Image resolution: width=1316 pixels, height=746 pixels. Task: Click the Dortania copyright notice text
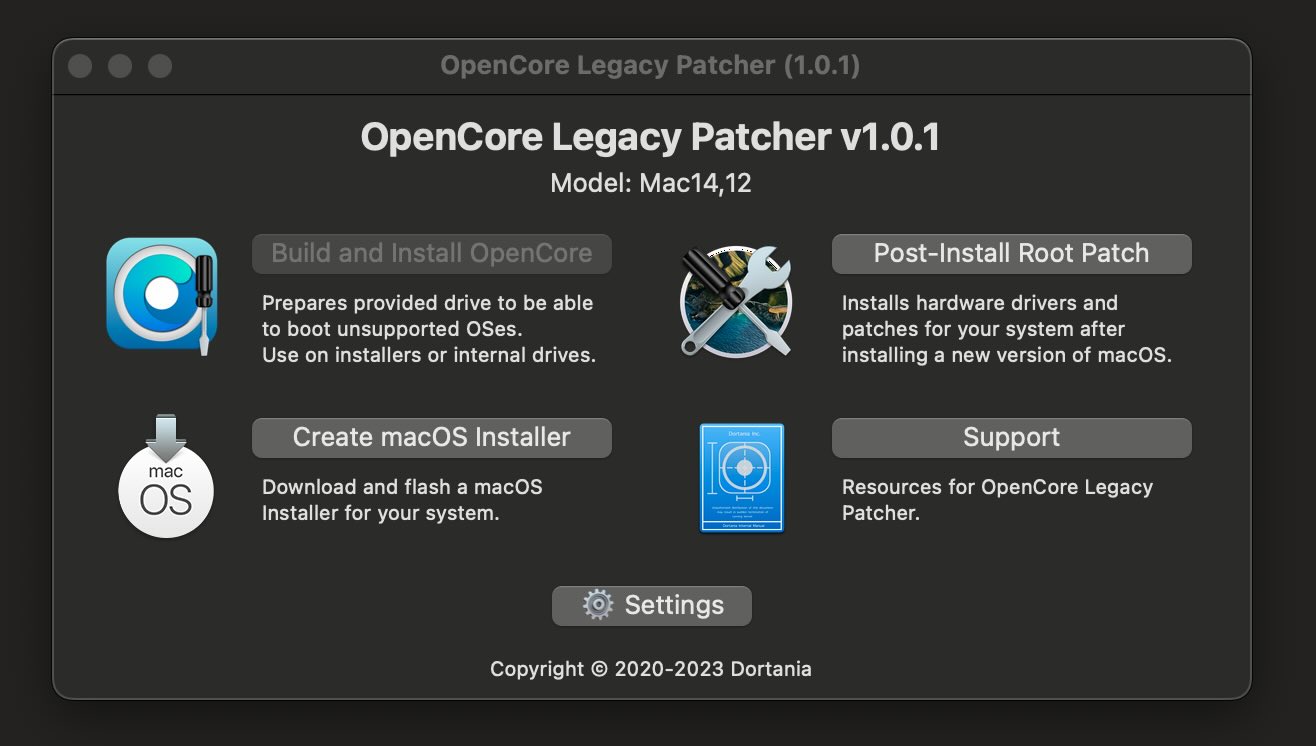(651, 669)
